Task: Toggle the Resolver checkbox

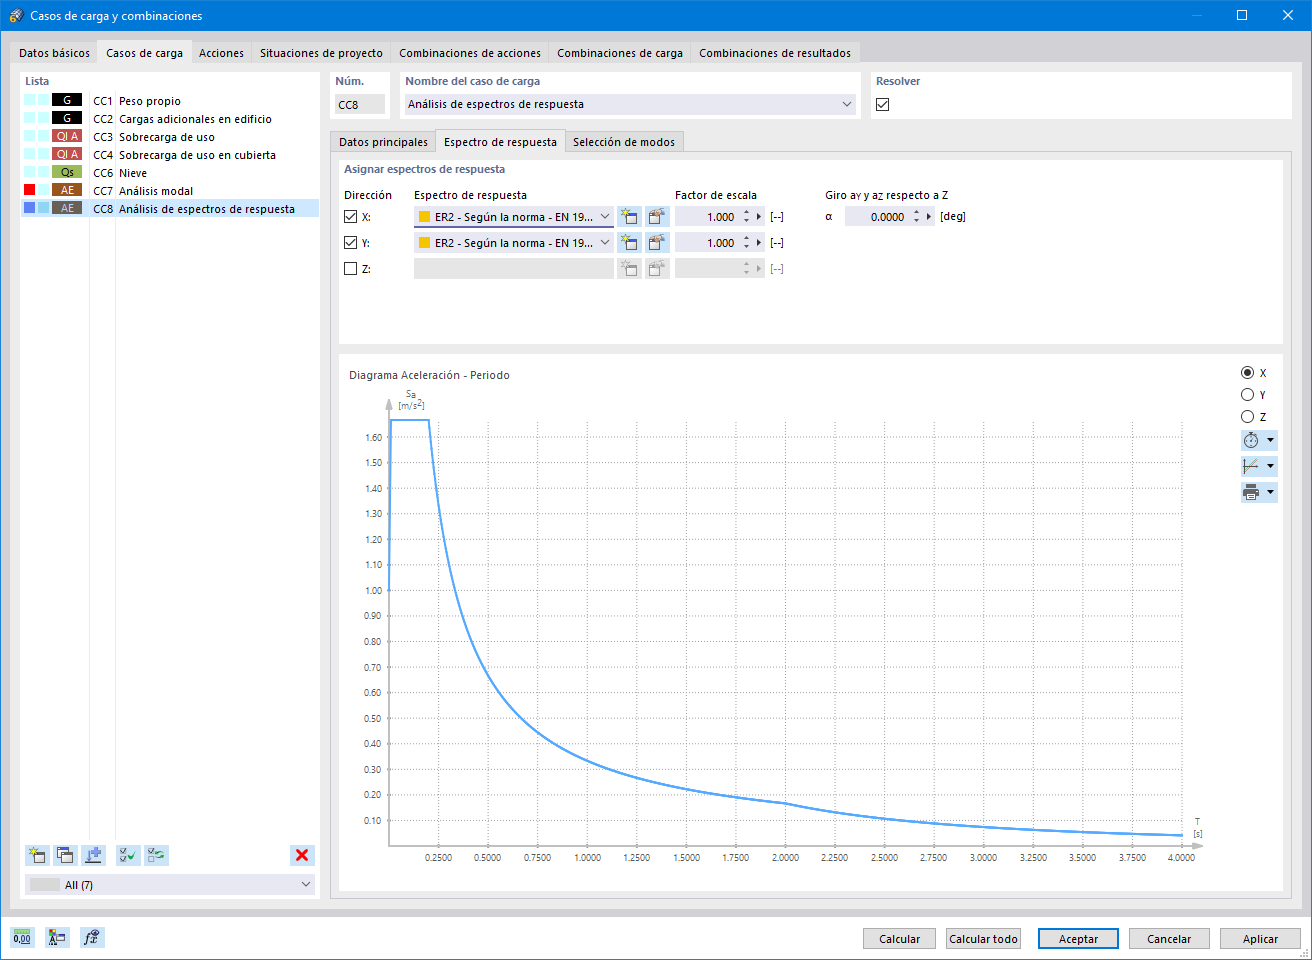Action: pos(882,104)
